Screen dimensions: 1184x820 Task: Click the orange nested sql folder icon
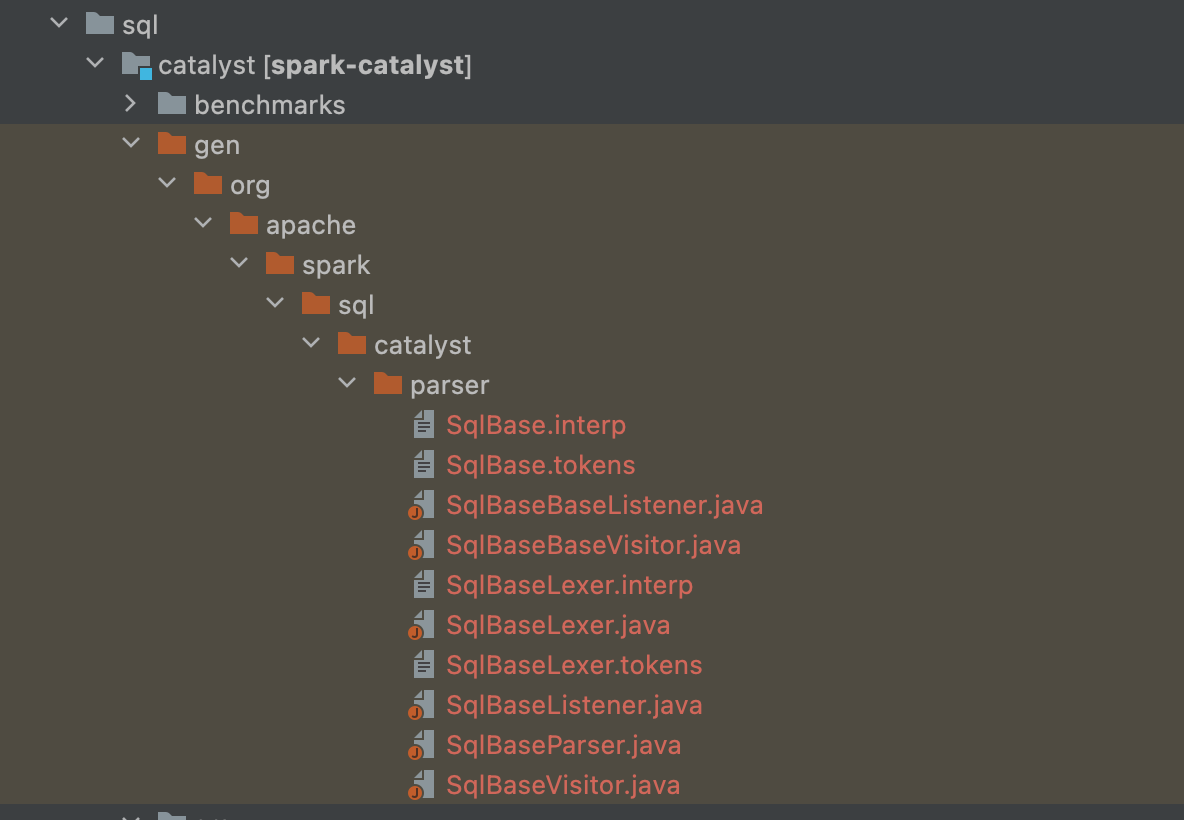pyautogui.click(x=316, y=304)
